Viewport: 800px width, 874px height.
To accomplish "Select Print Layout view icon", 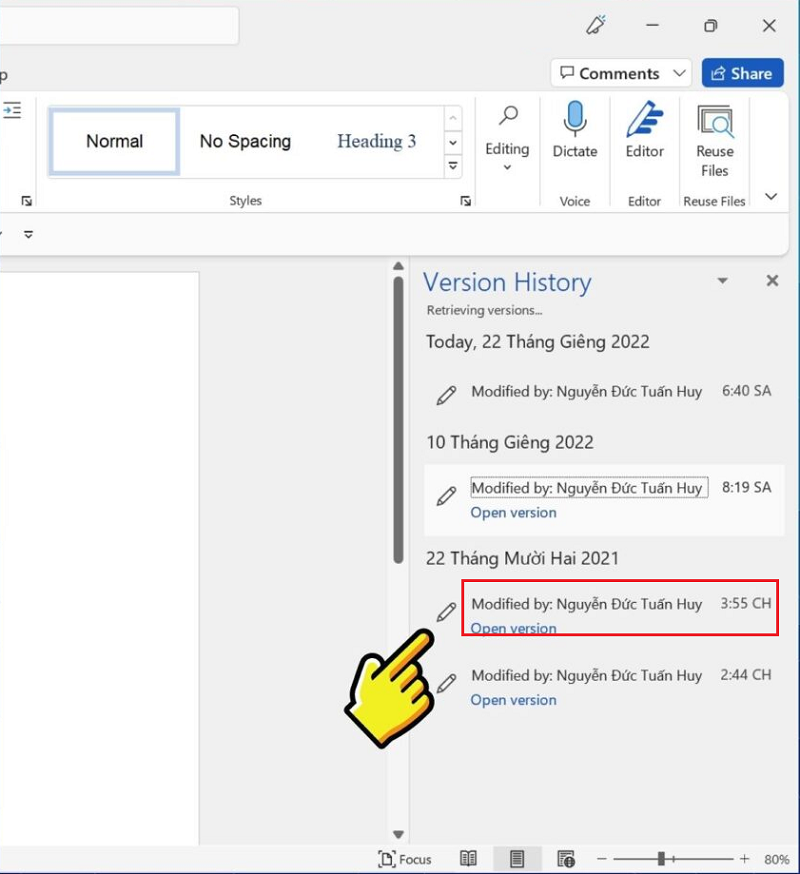I will click(x=517, y=859).
